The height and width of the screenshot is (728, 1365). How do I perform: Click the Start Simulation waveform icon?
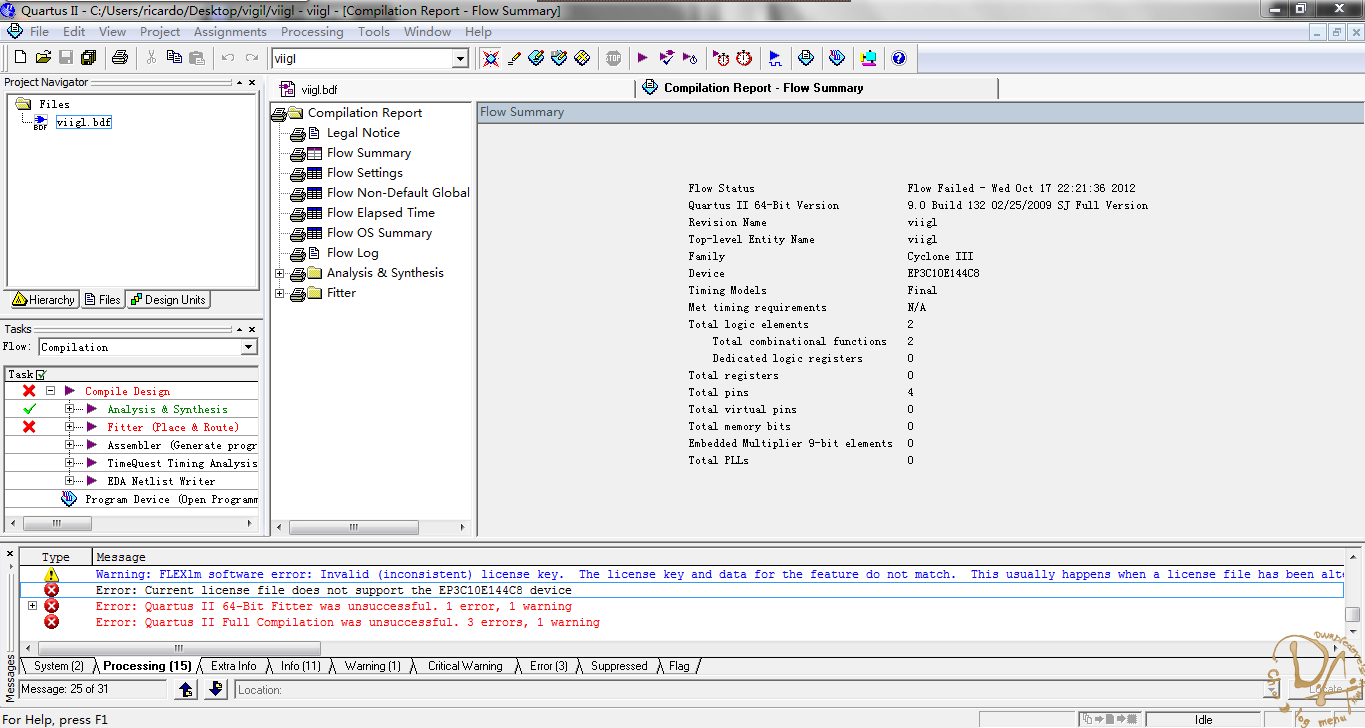pos(774,58)
